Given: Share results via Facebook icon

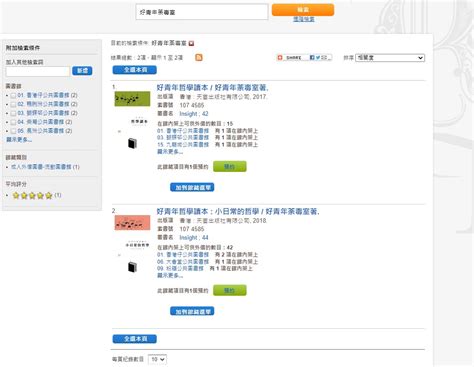Looking at the screenshot, I should pyautogui.click(x=312, y=57).
